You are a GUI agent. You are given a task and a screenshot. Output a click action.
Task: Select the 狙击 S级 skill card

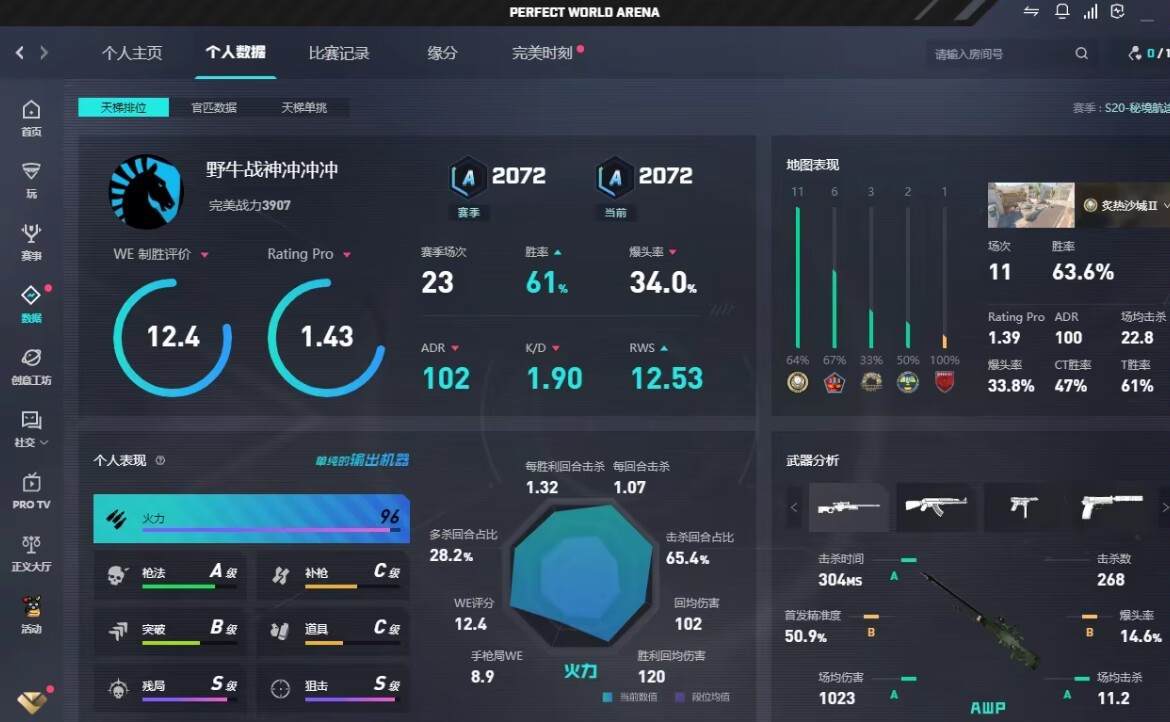[x=333, y=687]
